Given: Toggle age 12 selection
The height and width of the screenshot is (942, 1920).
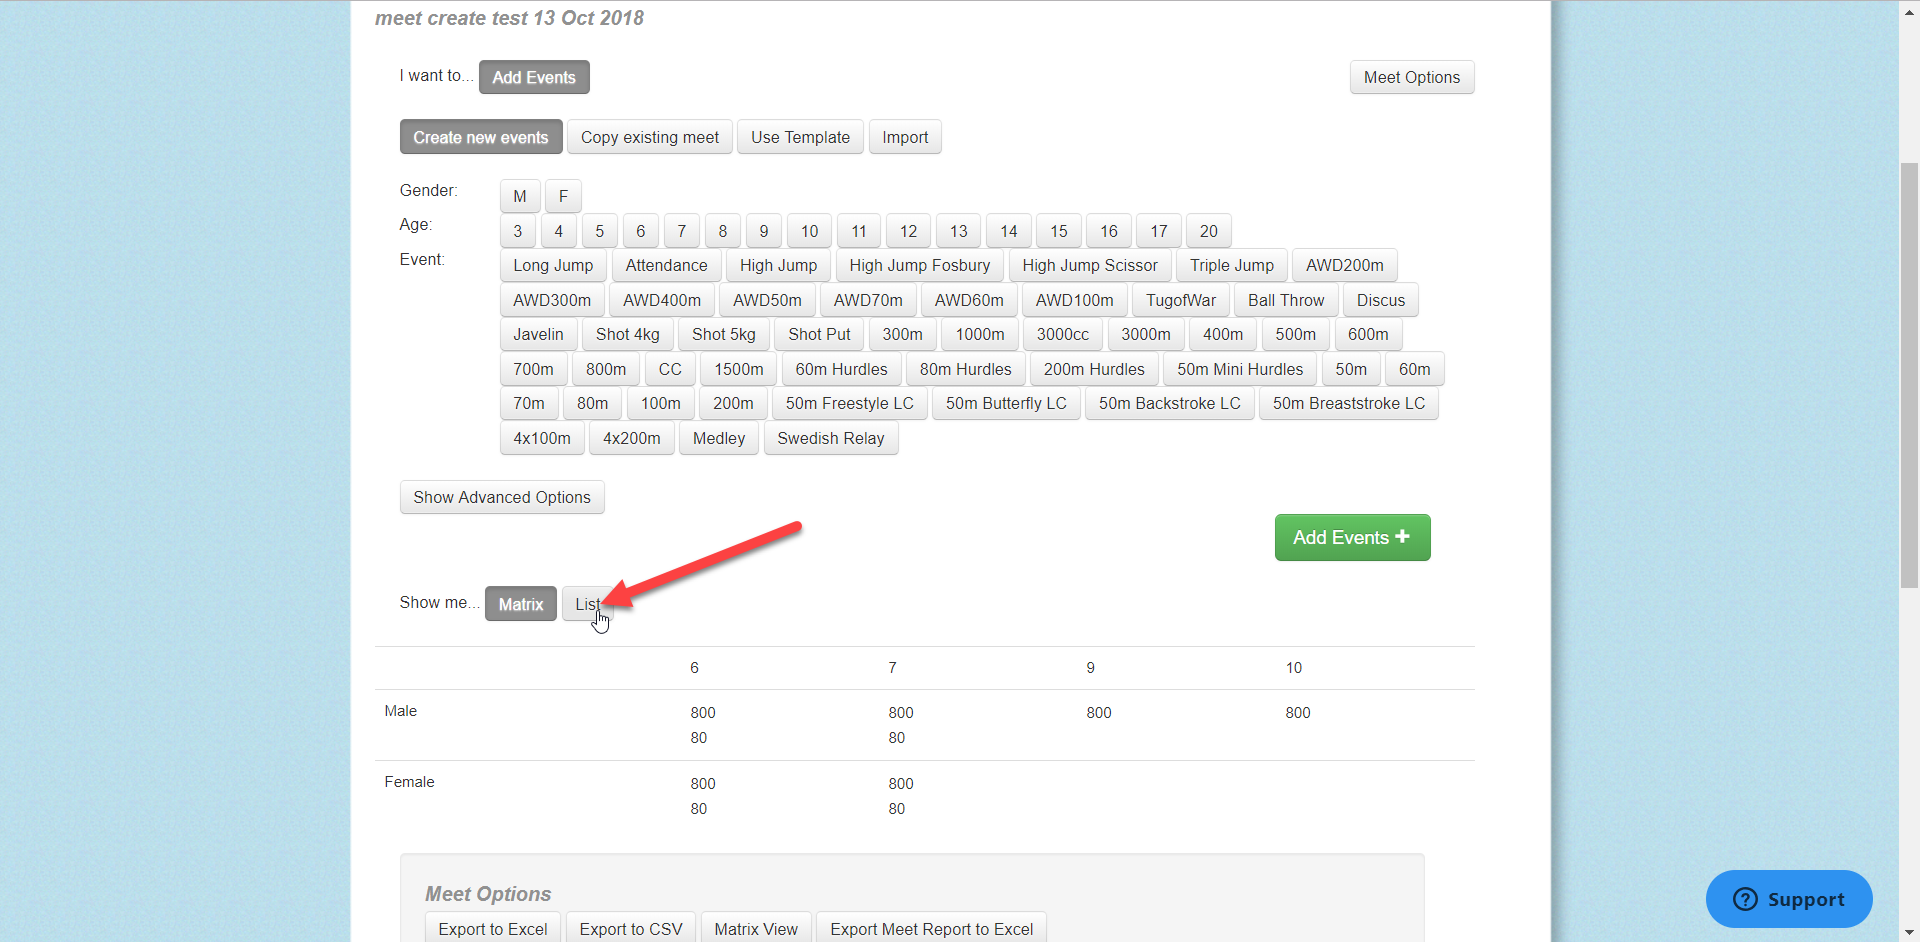Looking at the screenshot, I should pyautogui.click(x=907, y=230).
